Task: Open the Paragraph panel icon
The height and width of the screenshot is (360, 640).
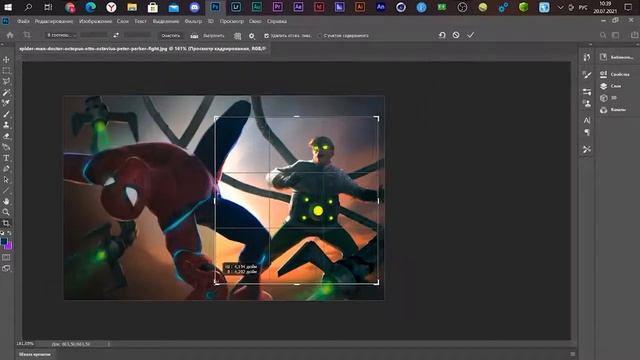Action: click(587, 132)
